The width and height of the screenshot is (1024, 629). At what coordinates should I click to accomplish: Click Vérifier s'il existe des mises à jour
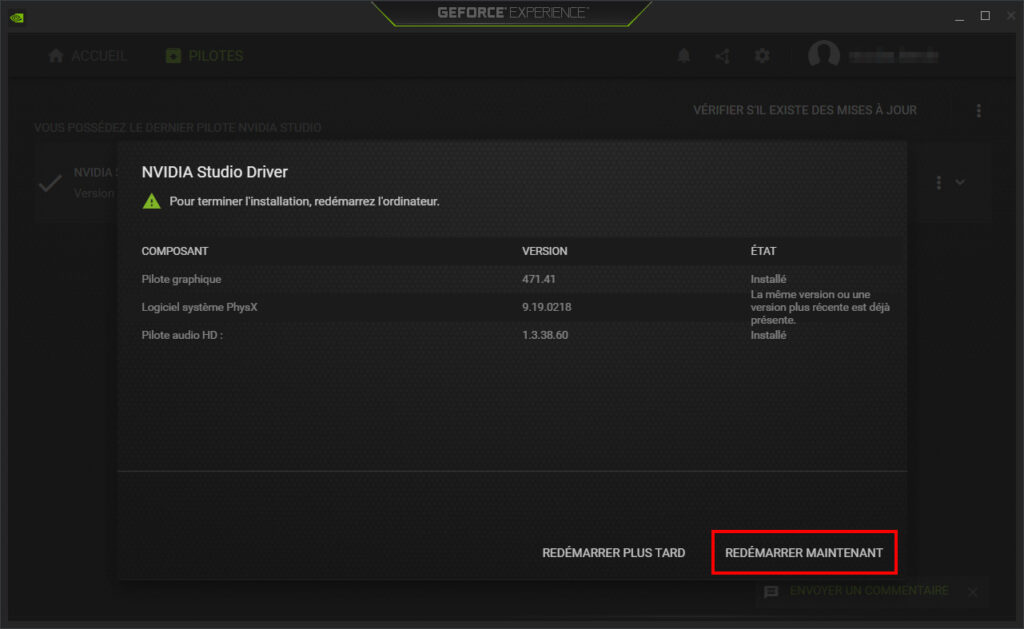[x=805, y=110]
